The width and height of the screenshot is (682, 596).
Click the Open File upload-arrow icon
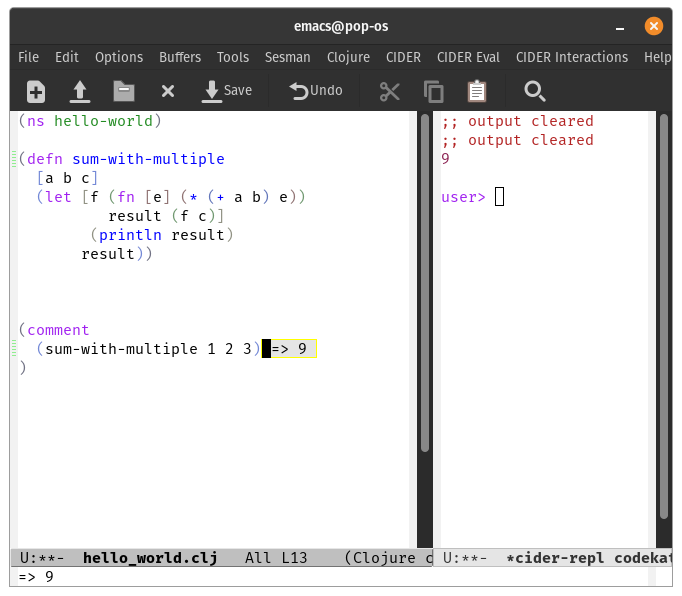click(x=80, y=92)
